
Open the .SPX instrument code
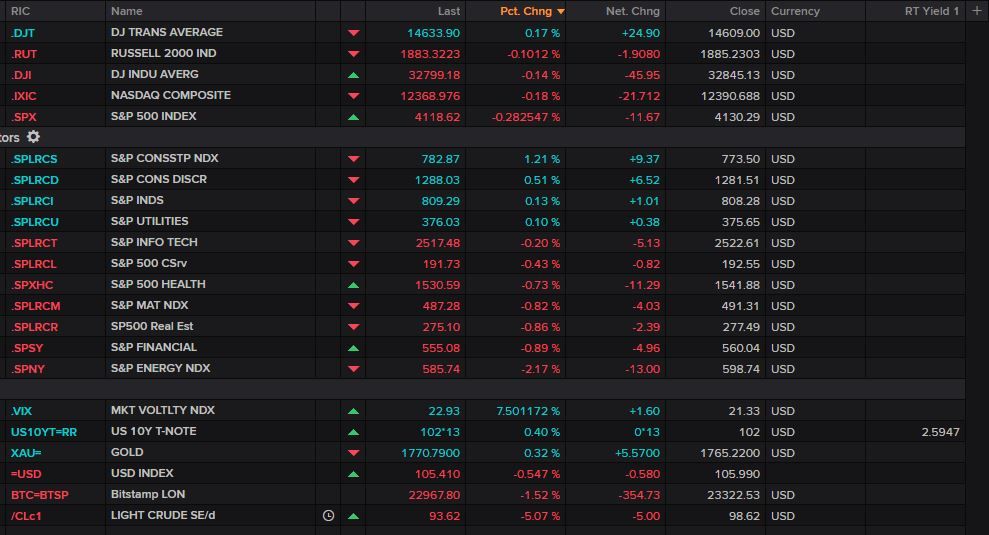pos(23,117)
